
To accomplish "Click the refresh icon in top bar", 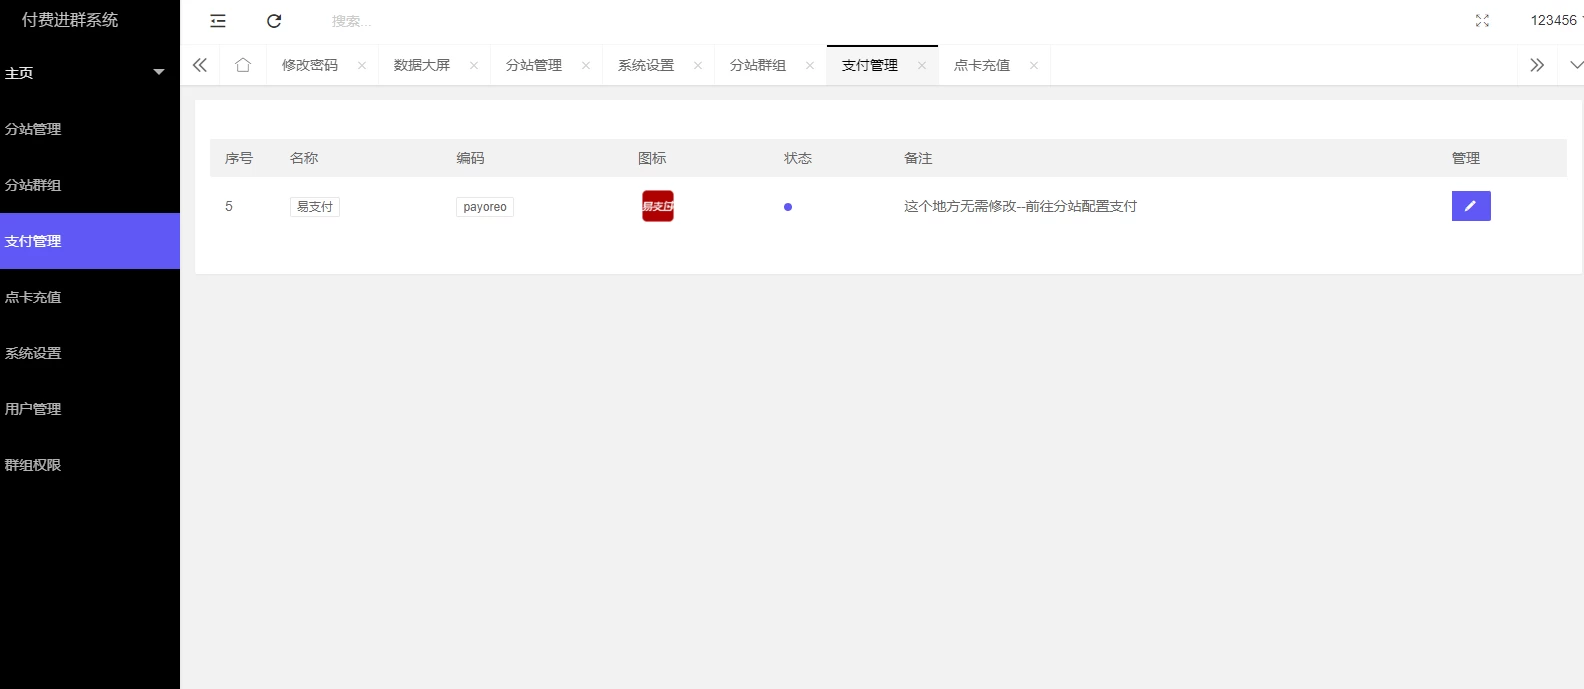I will pyautogui.click(x=274, y=21).
